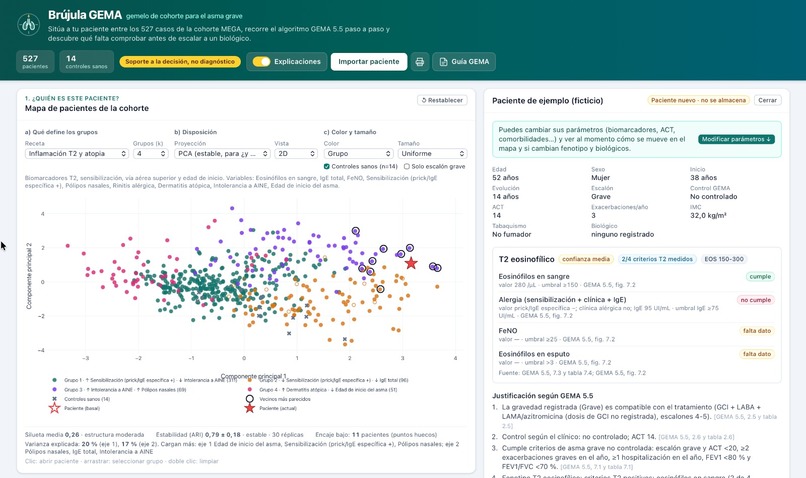Open the Proyección PCA dropdown

222,154
